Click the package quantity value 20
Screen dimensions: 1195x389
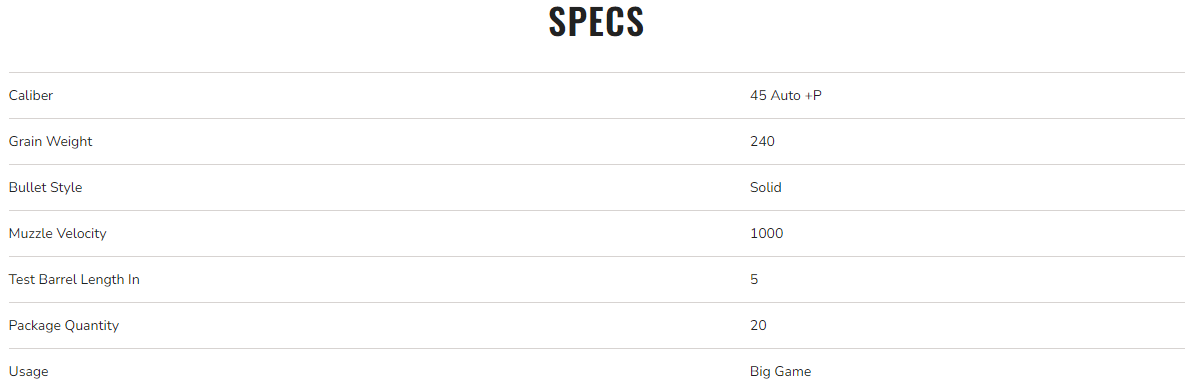coord(758,326)
